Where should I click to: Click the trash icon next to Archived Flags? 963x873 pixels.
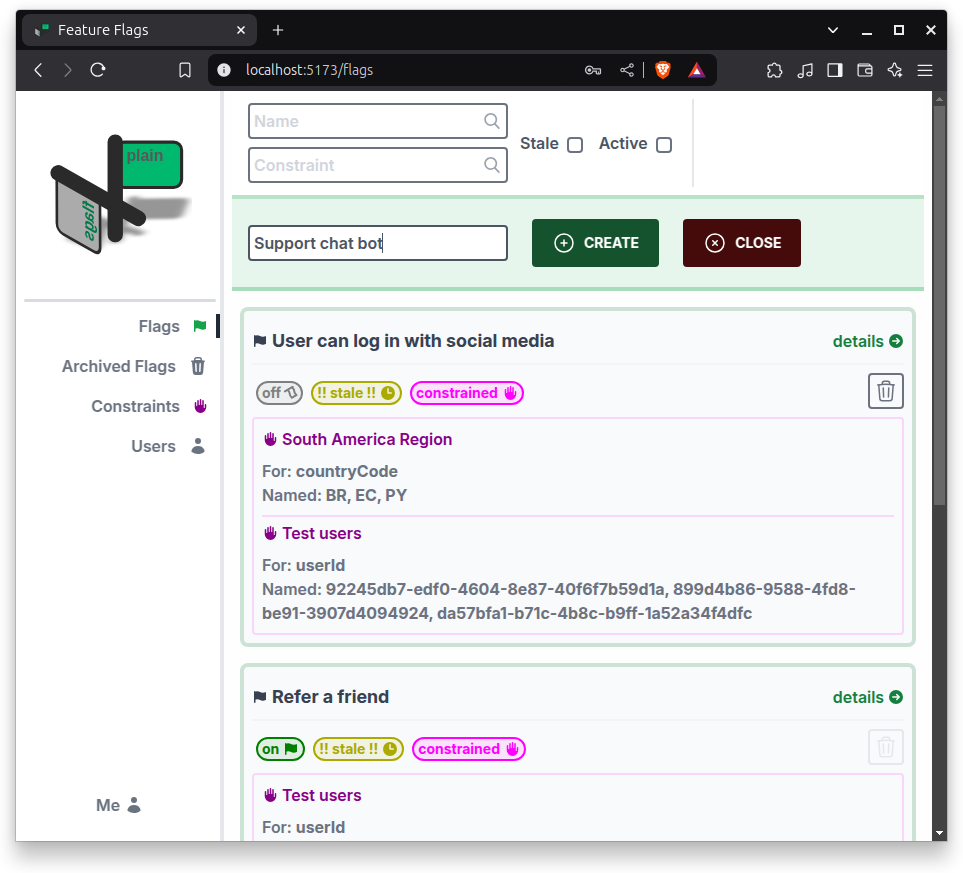[198, 366]
